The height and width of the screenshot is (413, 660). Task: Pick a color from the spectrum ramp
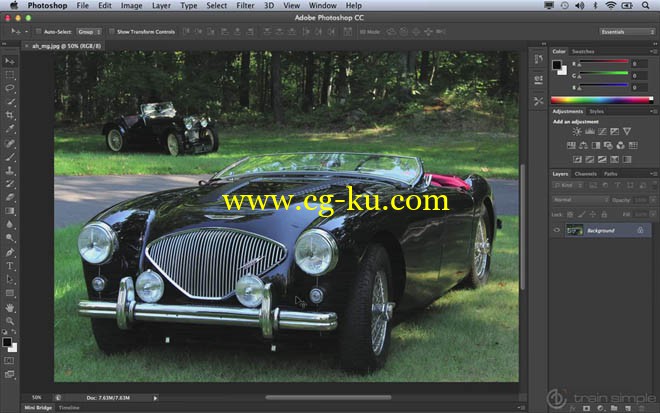click(602, 100)
